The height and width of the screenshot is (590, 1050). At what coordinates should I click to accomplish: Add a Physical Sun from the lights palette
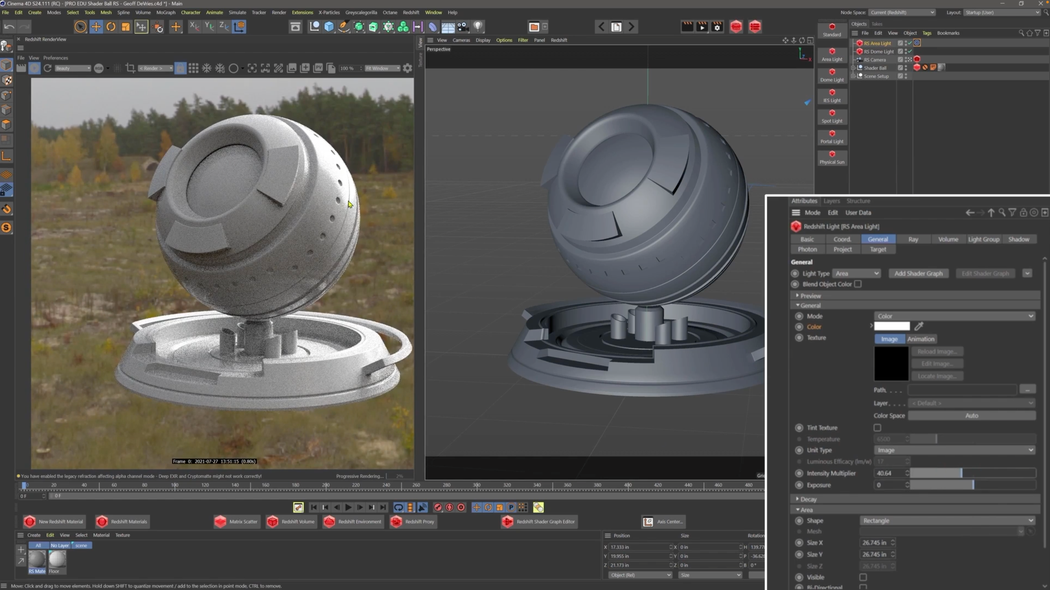(x=832, y=158)
